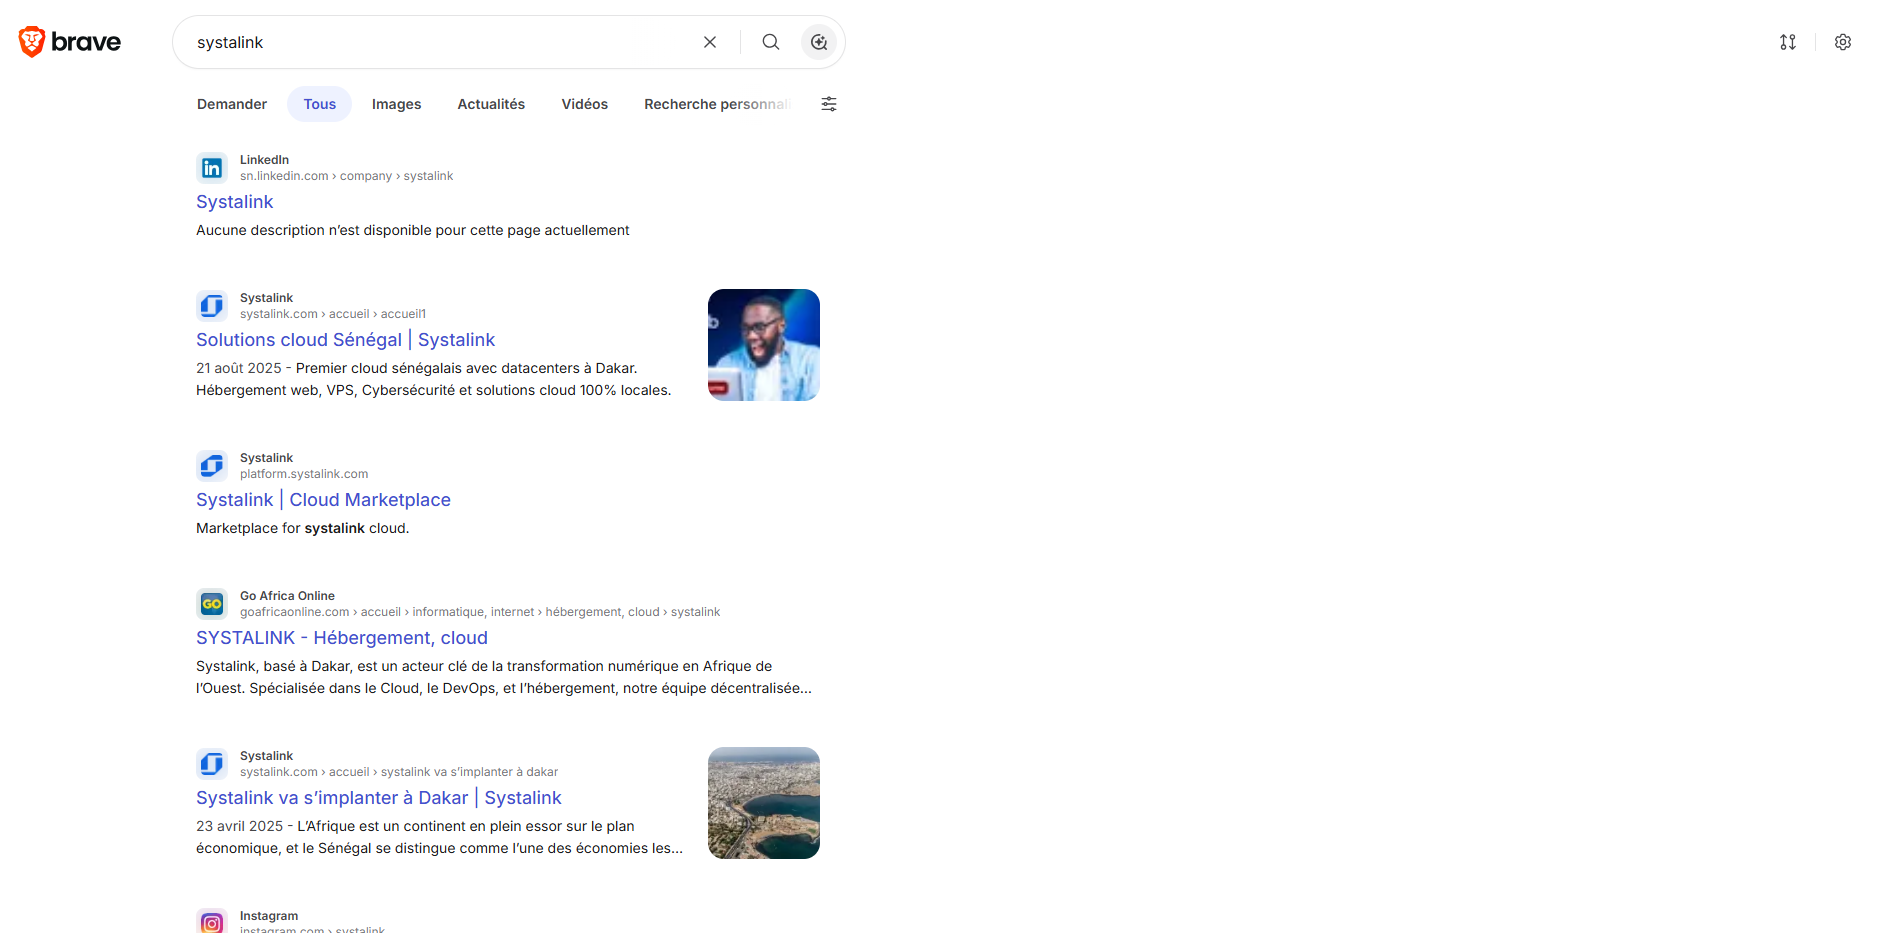1882x933 pixels.
Task: Click goafricaonline.com breadcrumb path
Action: (x=480, y=612)
